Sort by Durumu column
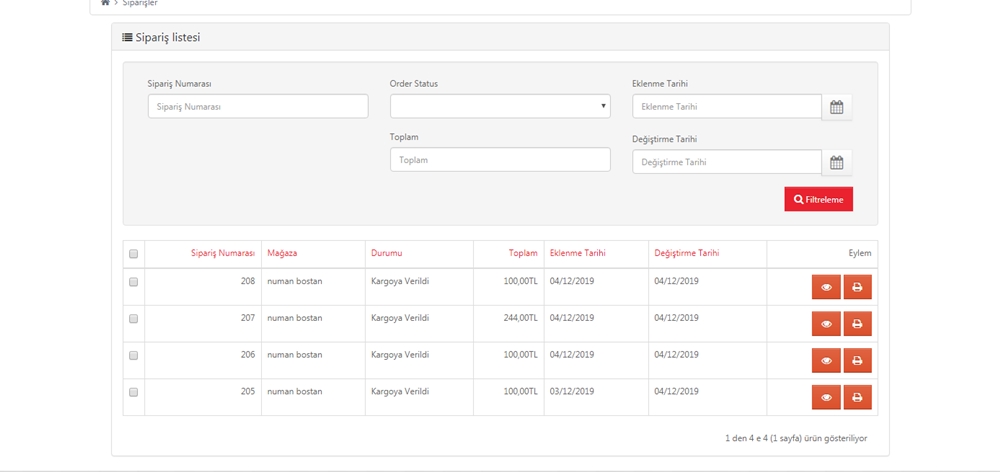 (x=386, y=253)
